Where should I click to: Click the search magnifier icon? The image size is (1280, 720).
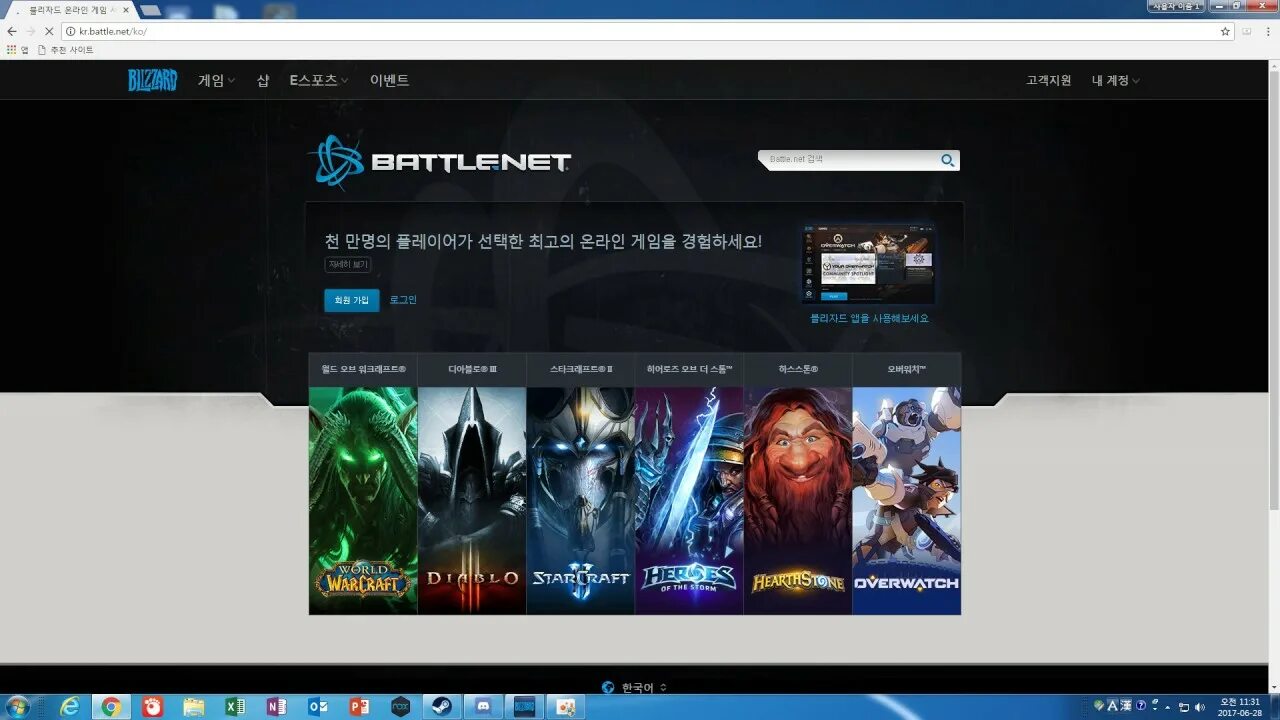tap(947, 160)
